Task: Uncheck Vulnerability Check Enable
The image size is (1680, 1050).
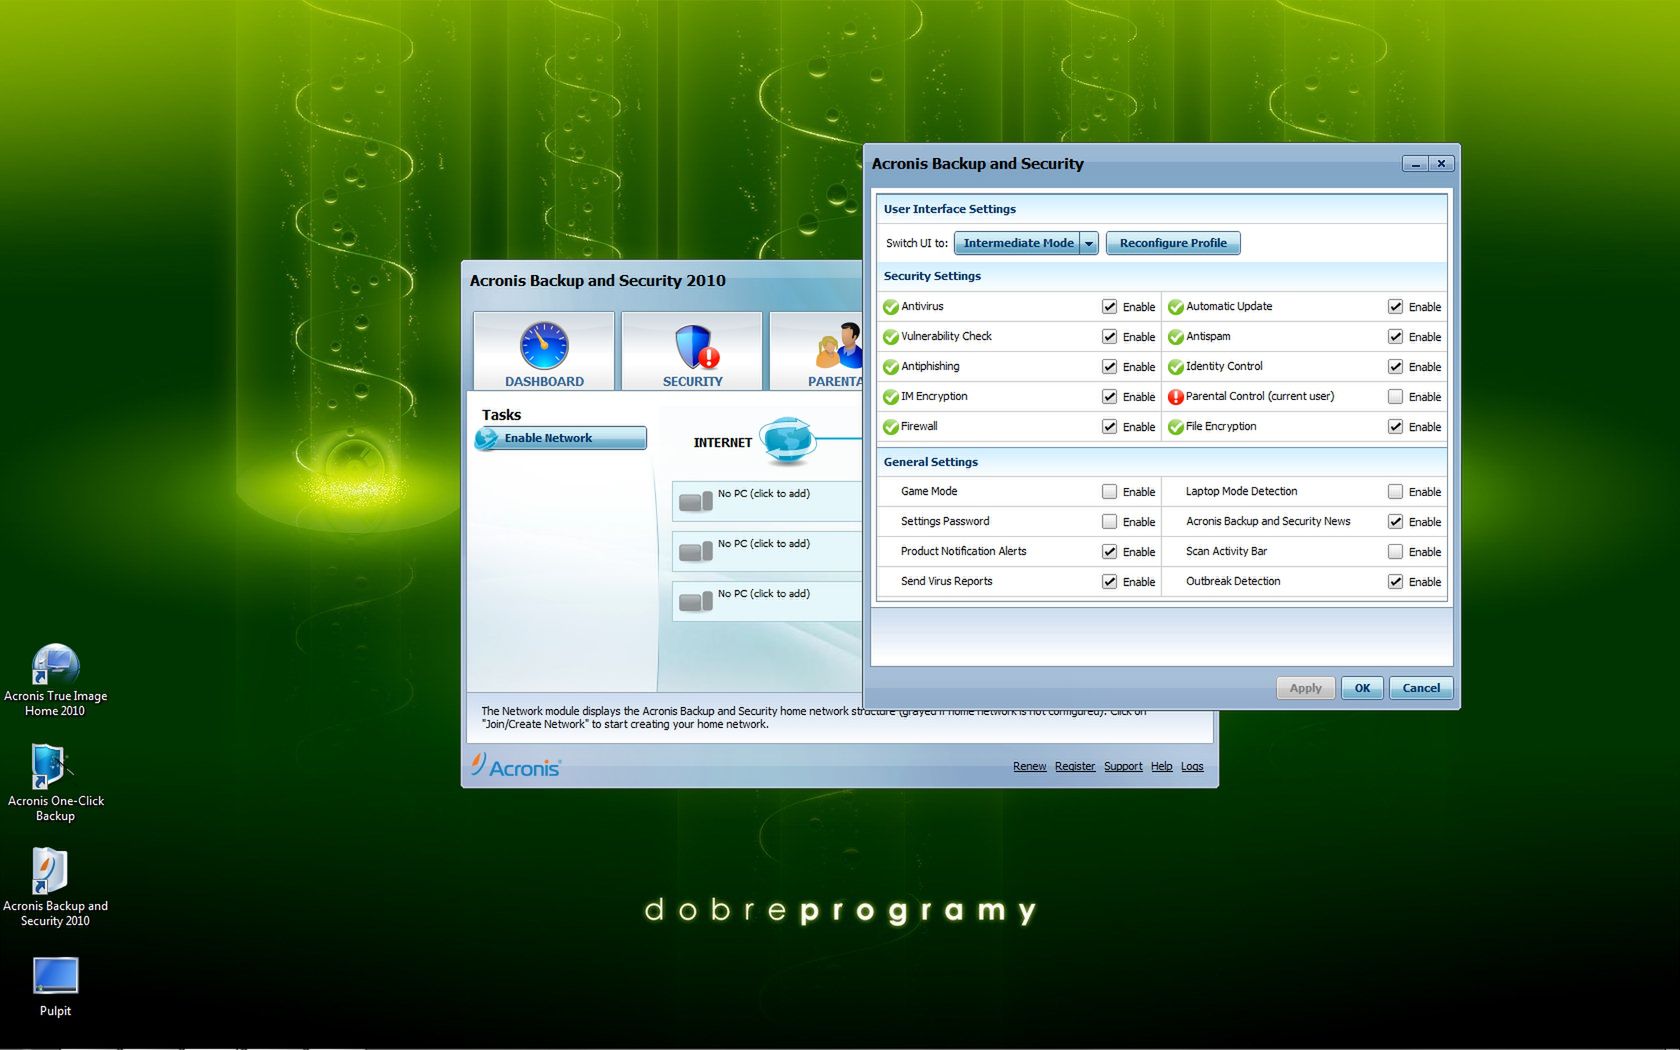Action: (x=1109, y=337)
